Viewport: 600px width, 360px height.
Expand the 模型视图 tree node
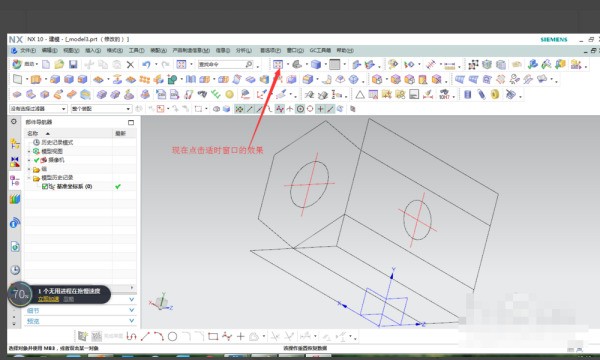[29, 151]
